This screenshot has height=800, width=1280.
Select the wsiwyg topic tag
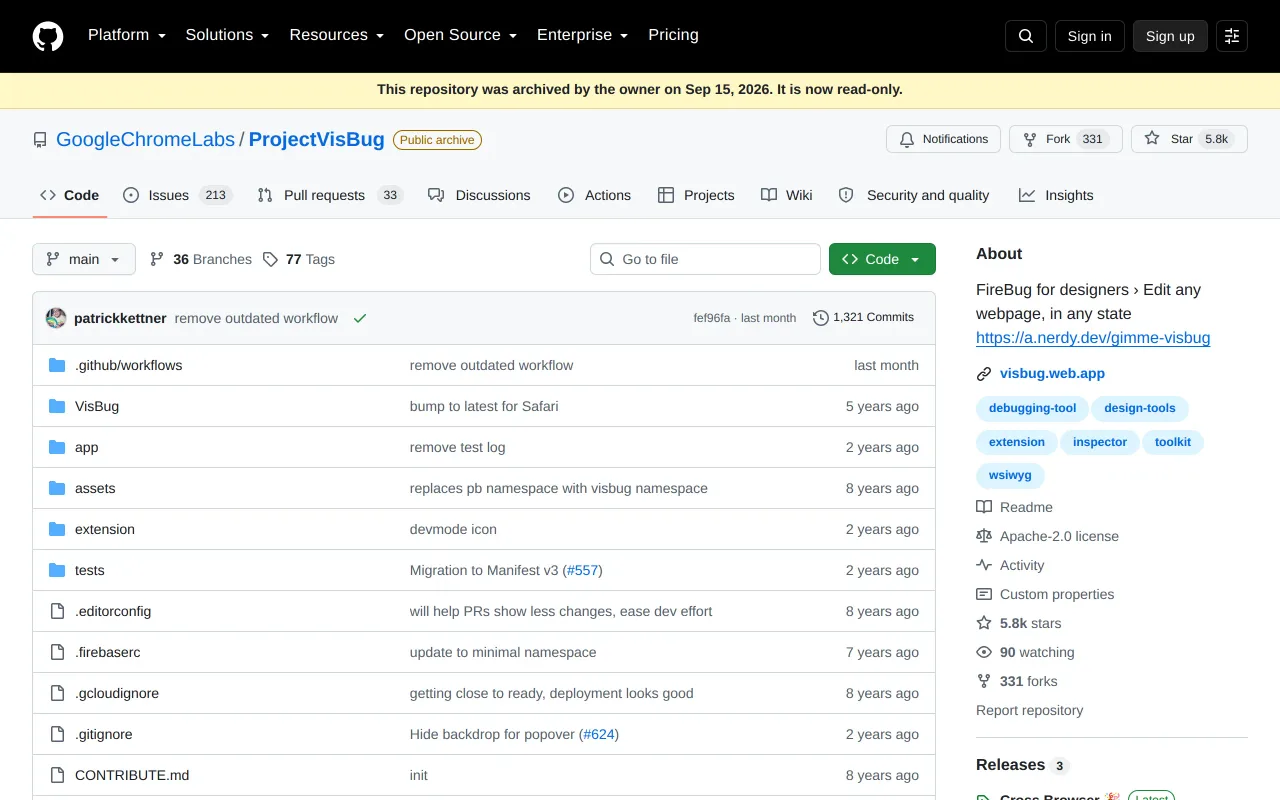coord(1010,476)
